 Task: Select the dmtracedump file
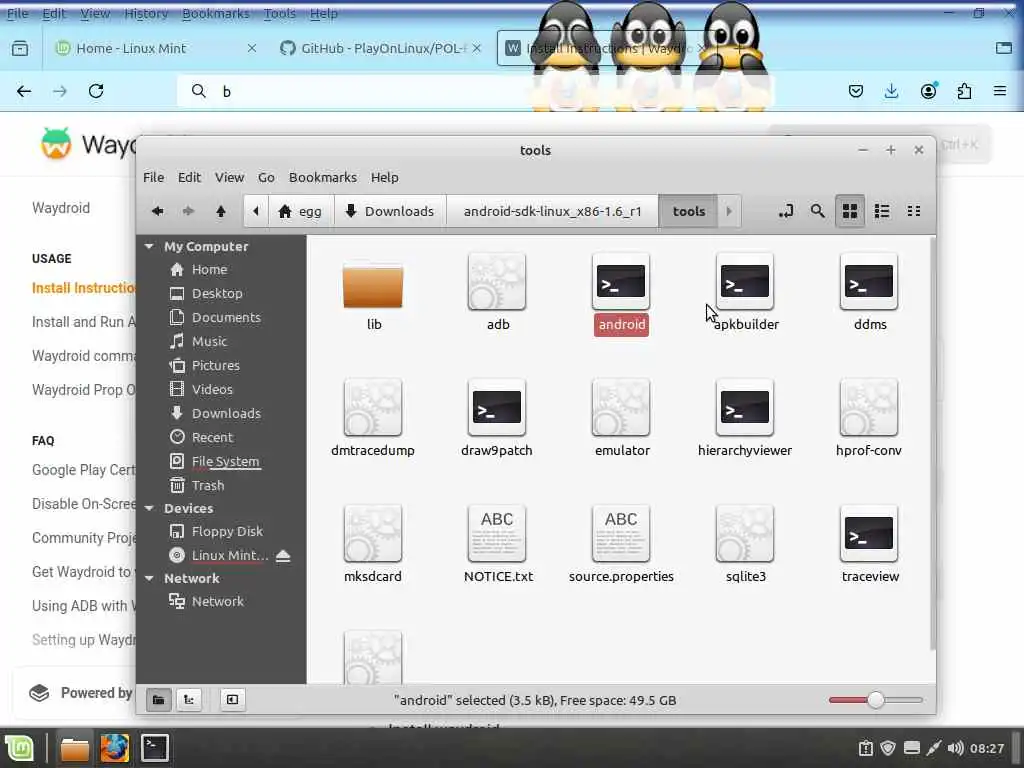pos(373,408)
